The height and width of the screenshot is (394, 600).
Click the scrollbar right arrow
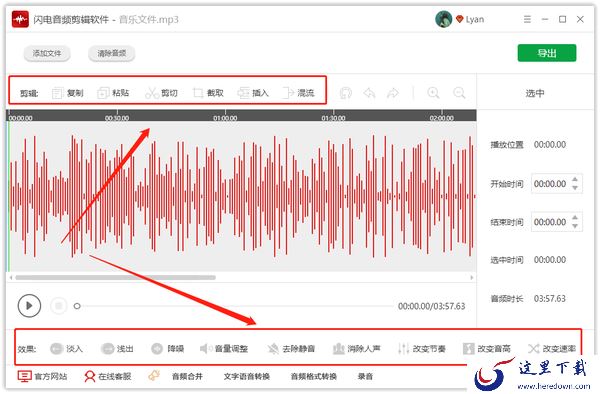pos(472,277)
